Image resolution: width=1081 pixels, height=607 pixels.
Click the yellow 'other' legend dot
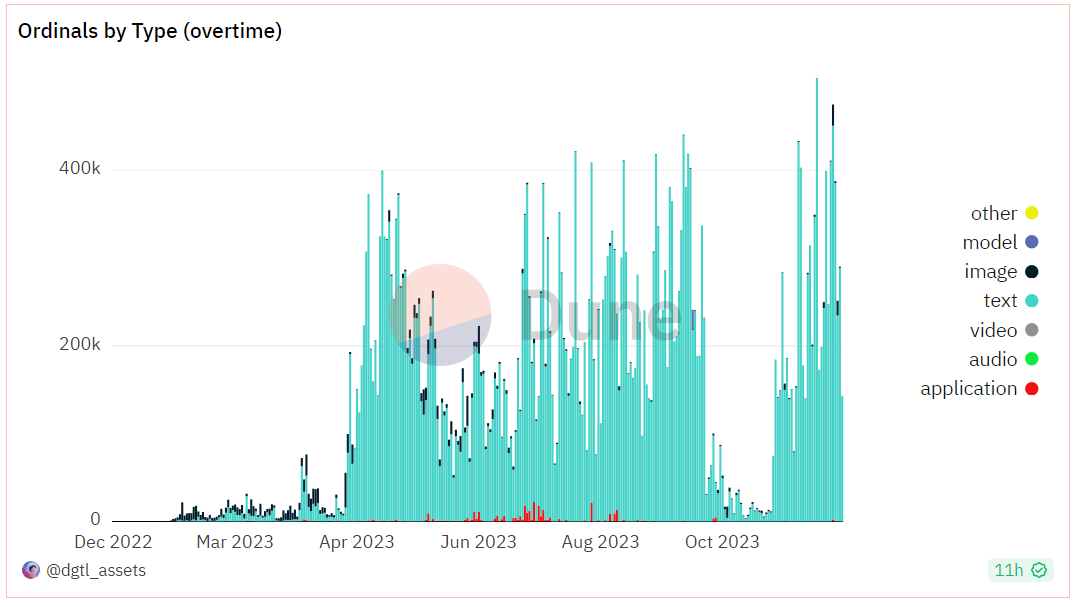(1031, 213)
